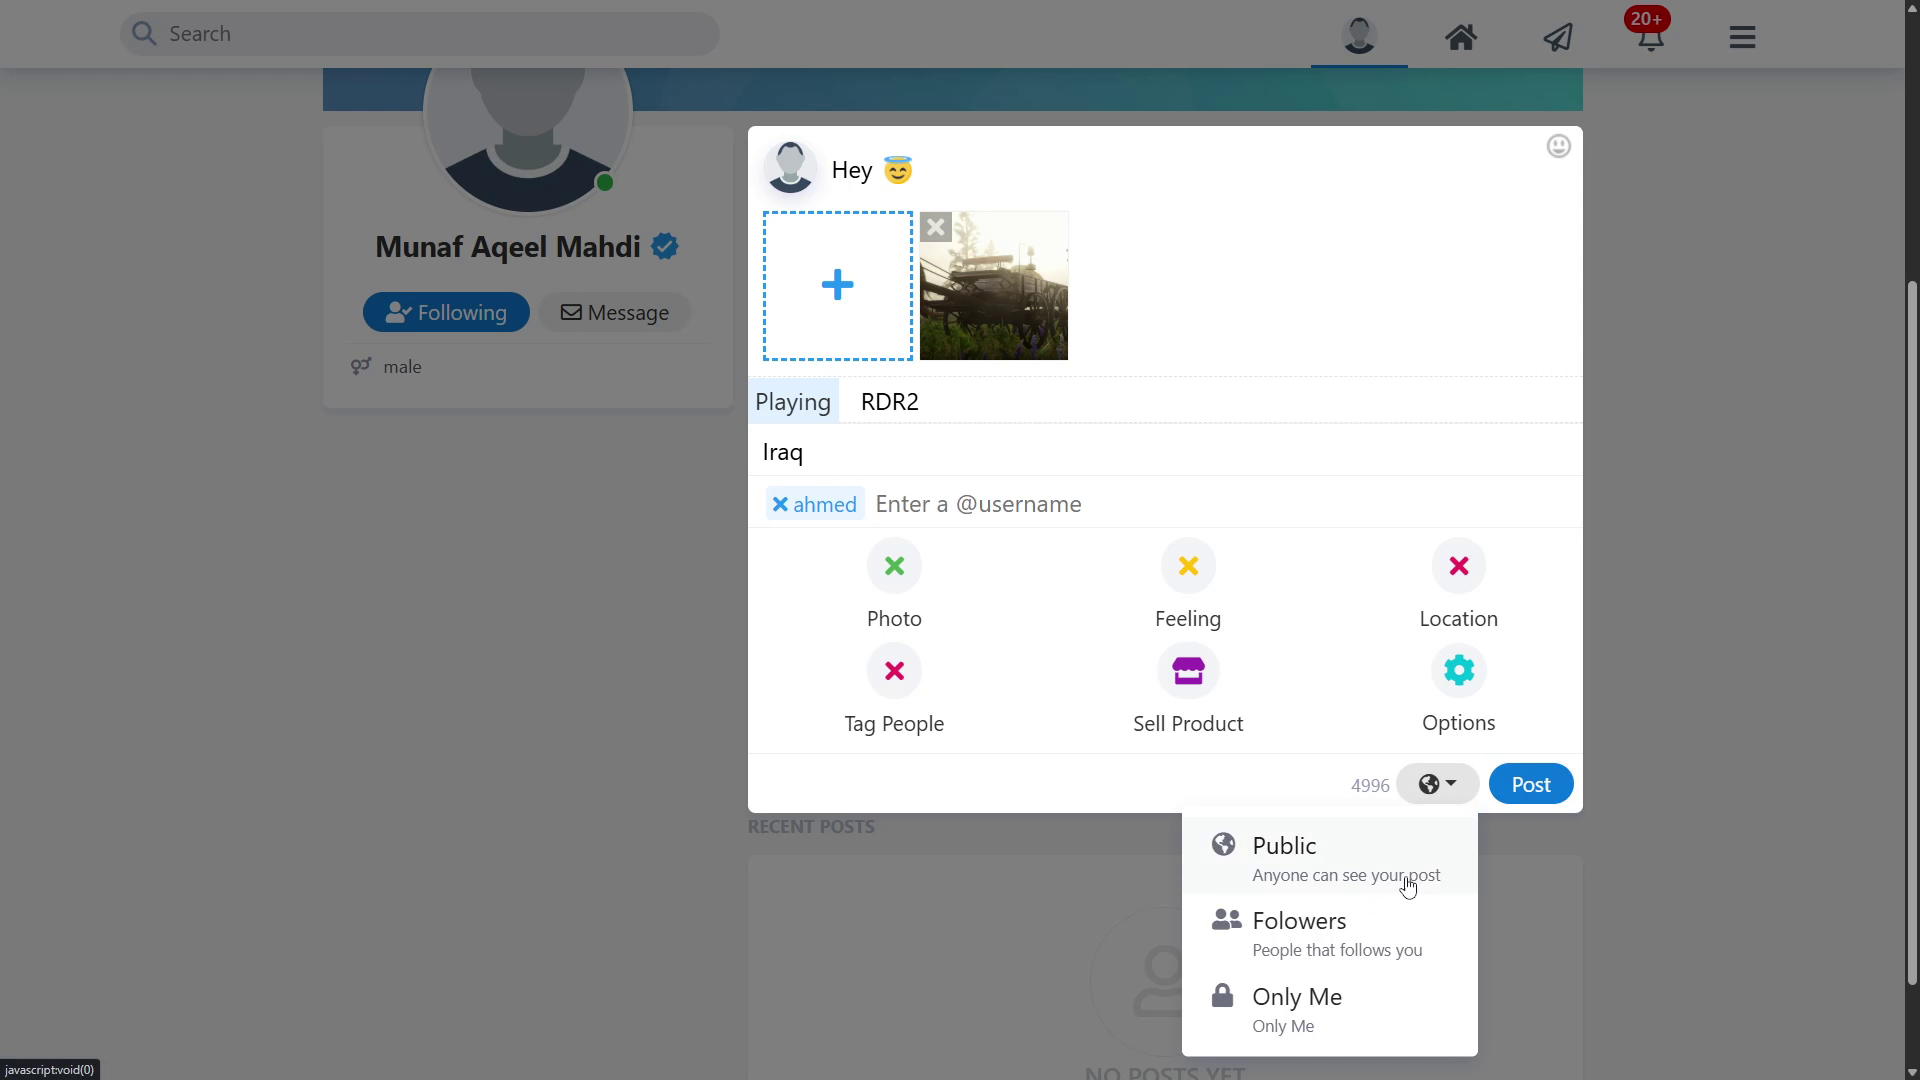Open the Playing feeling type selector
Screen dimensions: 1920x1080
coord(793,401)
